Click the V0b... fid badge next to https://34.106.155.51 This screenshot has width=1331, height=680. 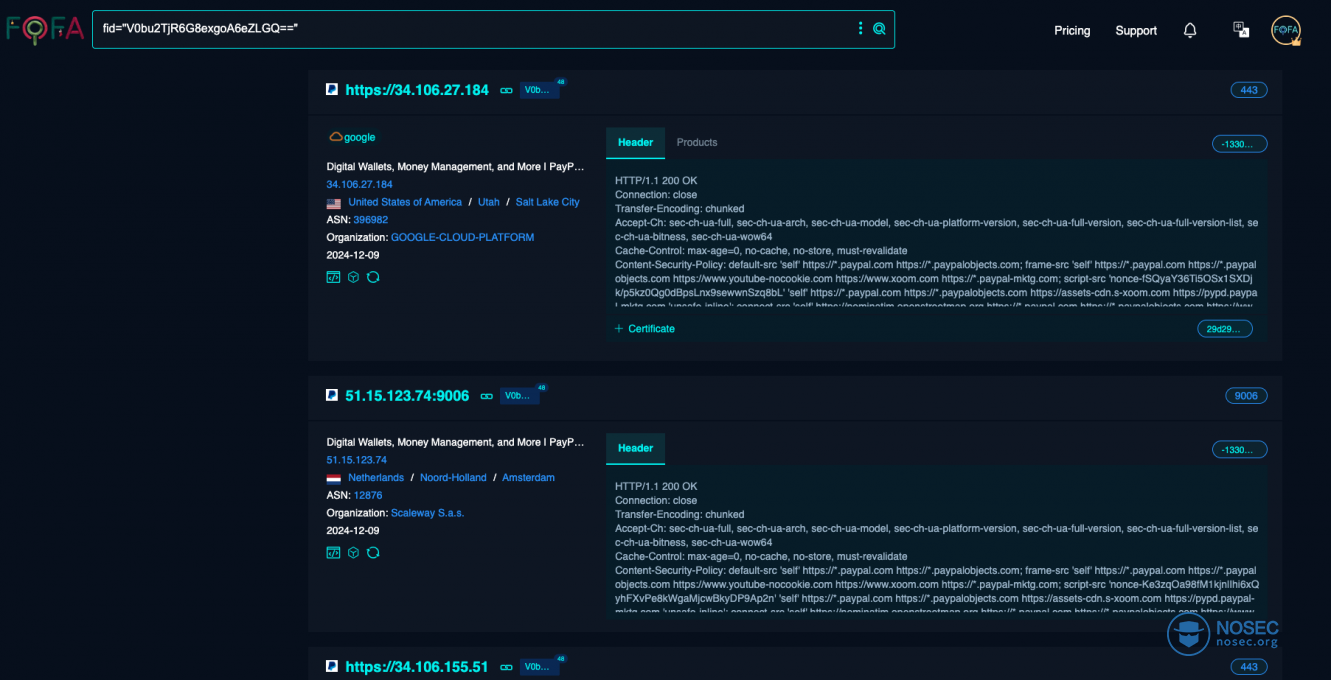click(x=538, y=666)
